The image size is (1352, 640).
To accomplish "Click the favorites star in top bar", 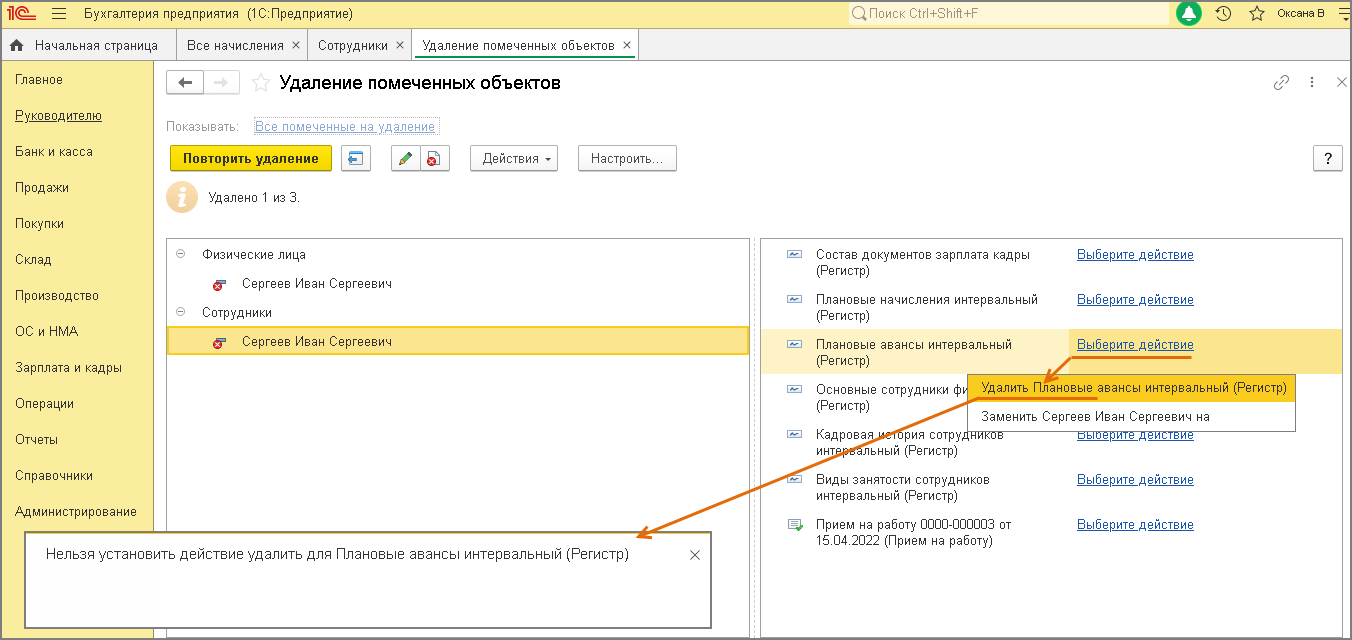I will pos(1257,14).
